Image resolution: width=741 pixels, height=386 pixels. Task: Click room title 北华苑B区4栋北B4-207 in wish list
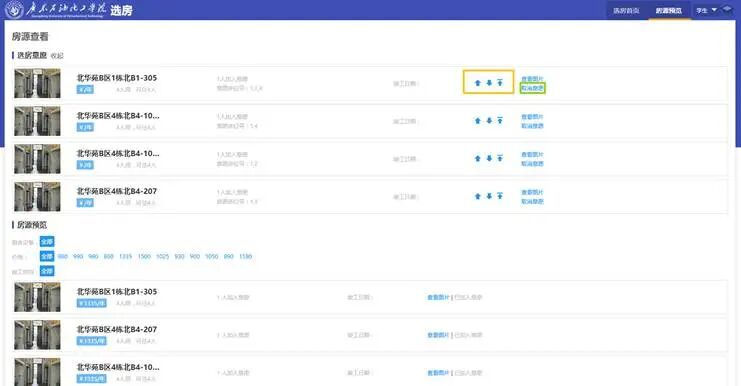point(117,191)
